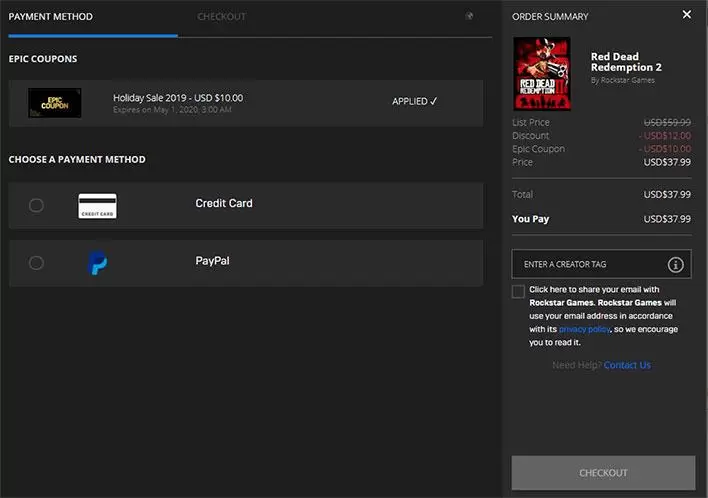
Task: Open the Contact Us link
Action: [627, 365]
